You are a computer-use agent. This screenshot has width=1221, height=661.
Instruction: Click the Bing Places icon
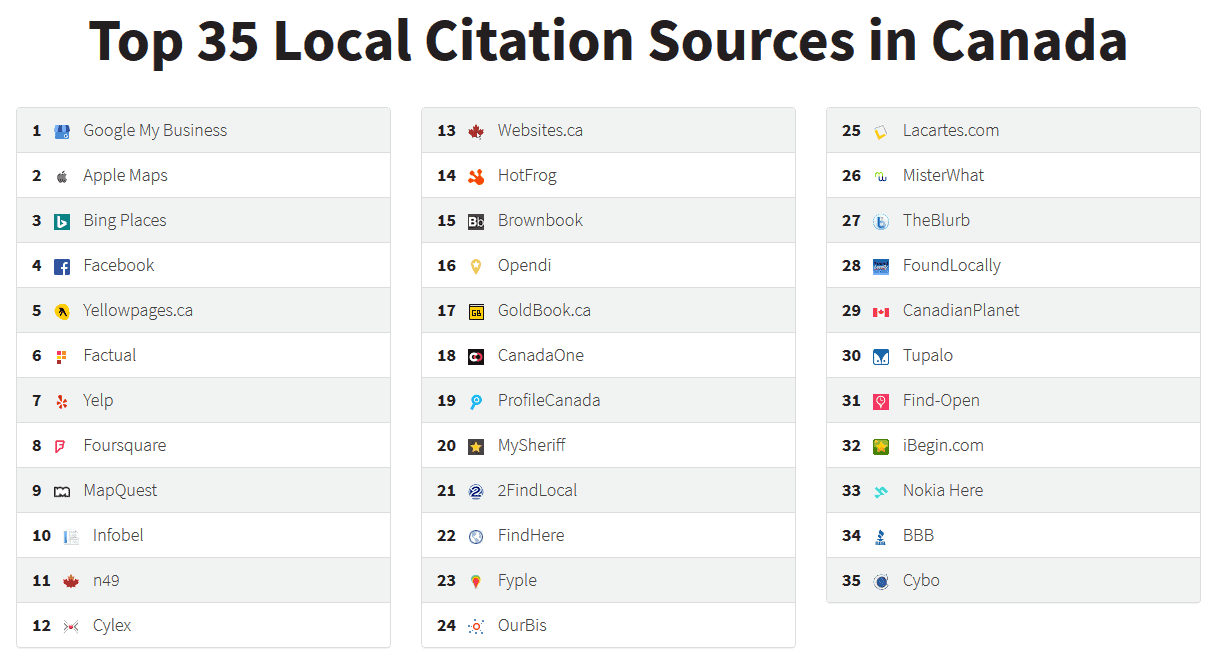pyautogui.click(x=63, y=220)
